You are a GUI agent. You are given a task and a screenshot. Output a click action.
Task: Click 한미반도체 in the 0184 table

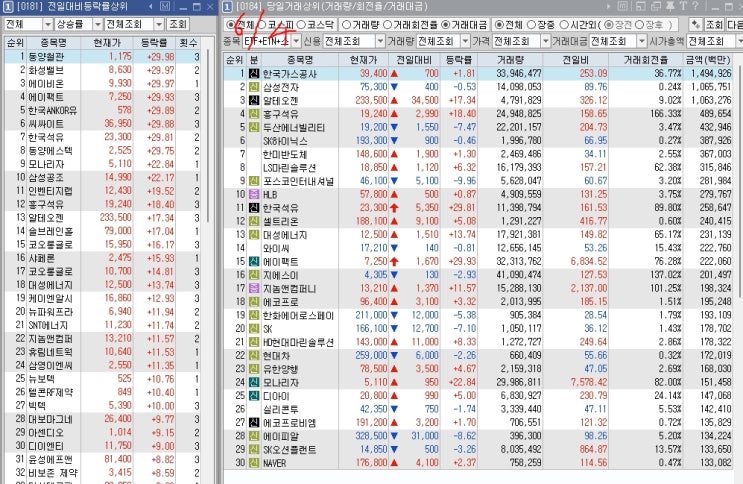pos(285,154)
